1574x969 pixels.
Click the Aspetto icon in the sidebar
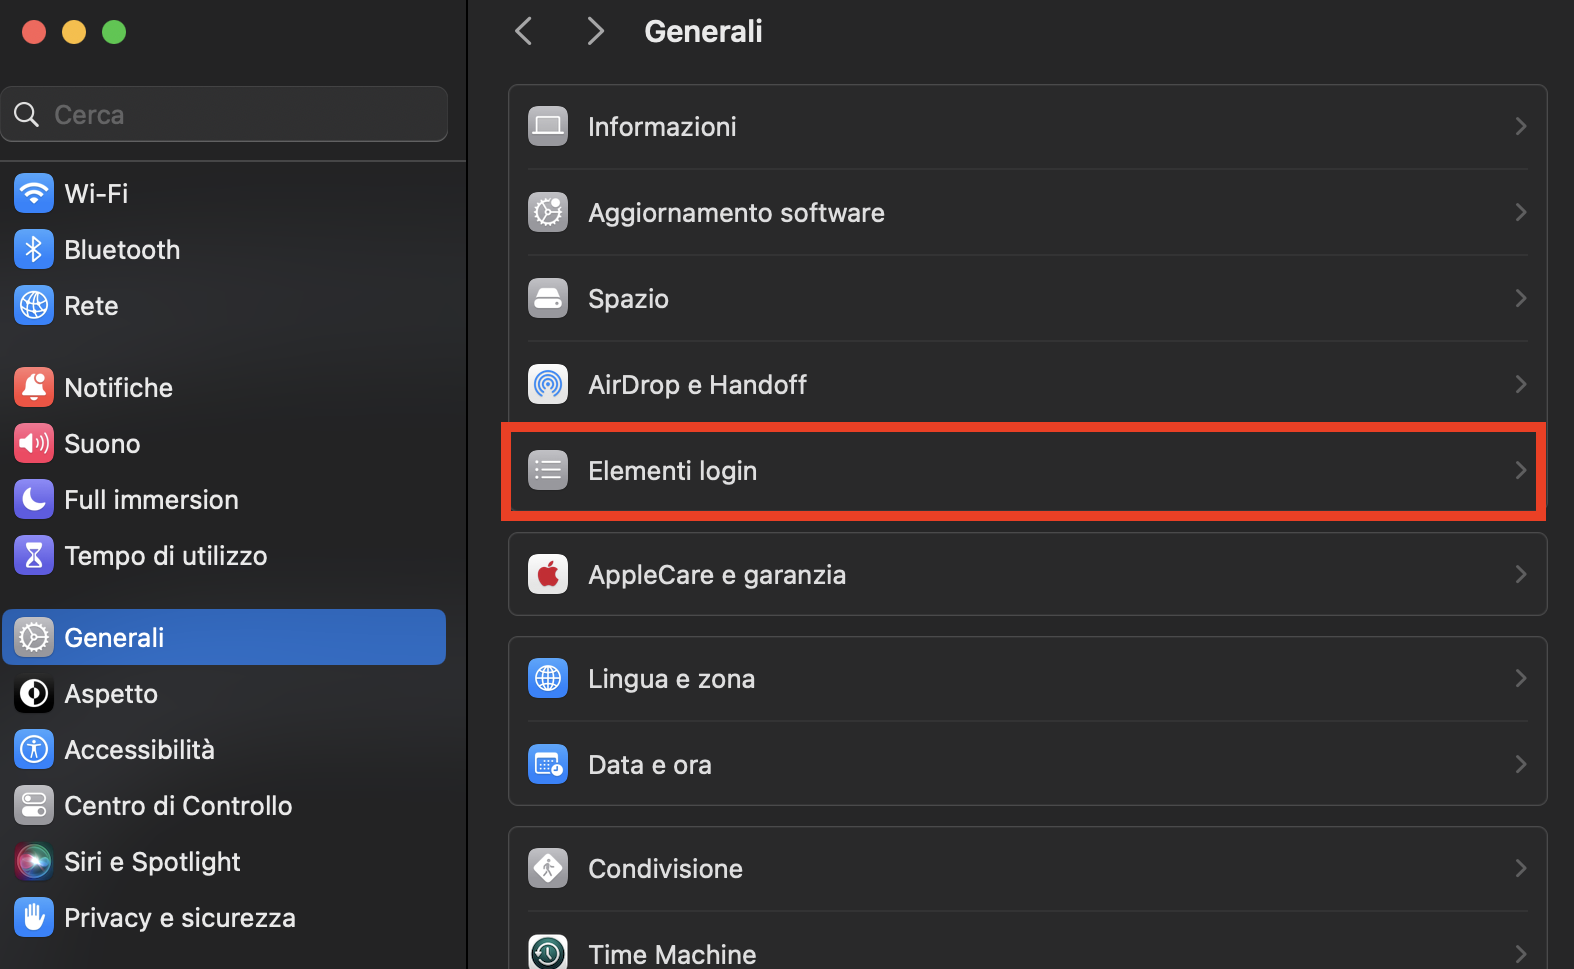point(34,693)
